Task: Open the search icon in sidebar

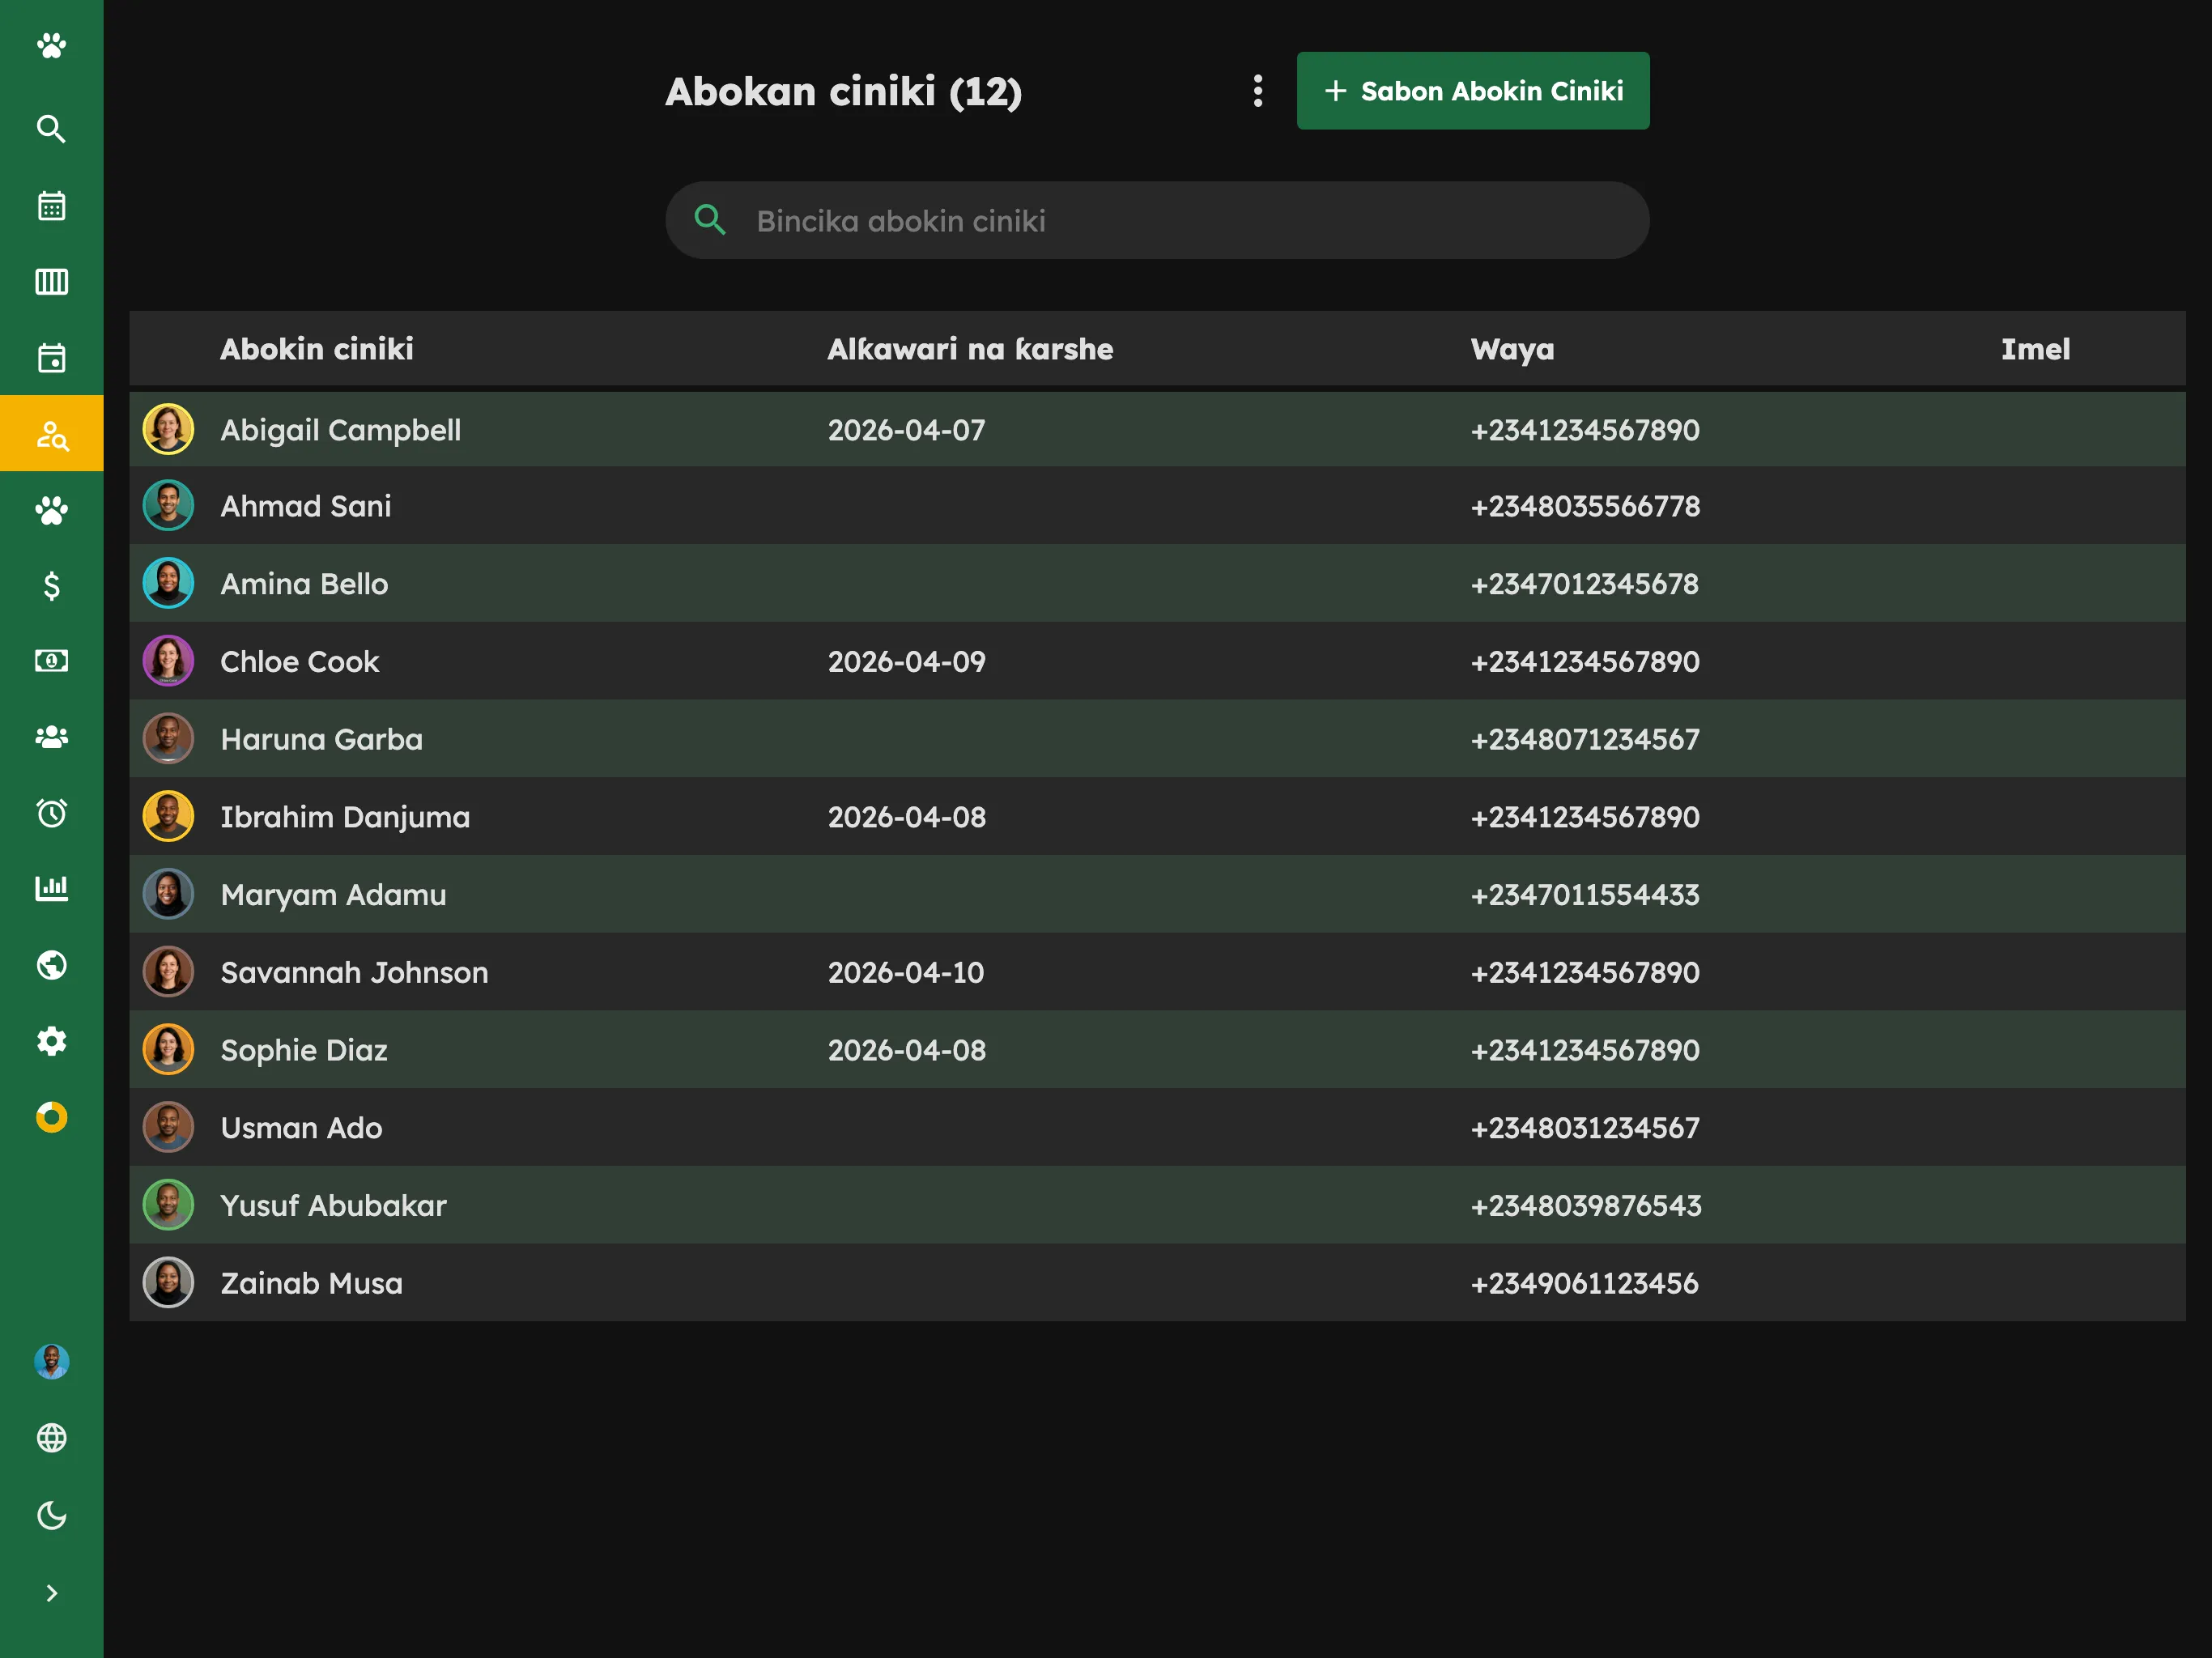Action: [x=51, y=129]
